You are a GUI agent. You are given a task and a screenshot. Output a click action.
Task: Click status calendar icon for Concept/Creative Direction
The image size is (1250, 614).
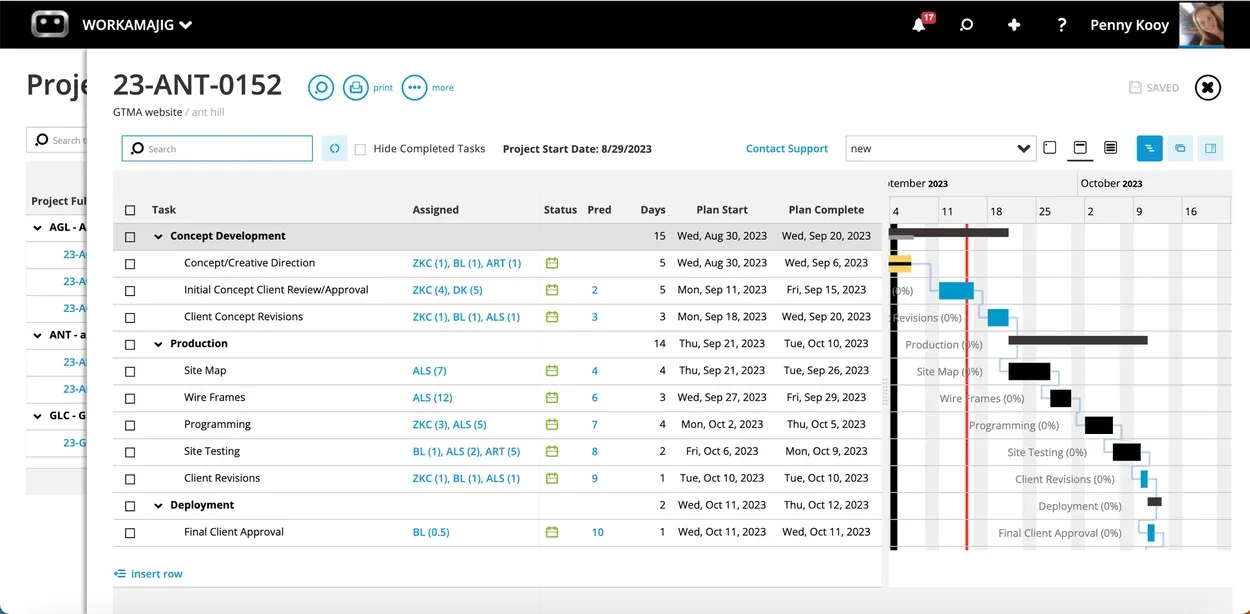[x=552, y=263]
